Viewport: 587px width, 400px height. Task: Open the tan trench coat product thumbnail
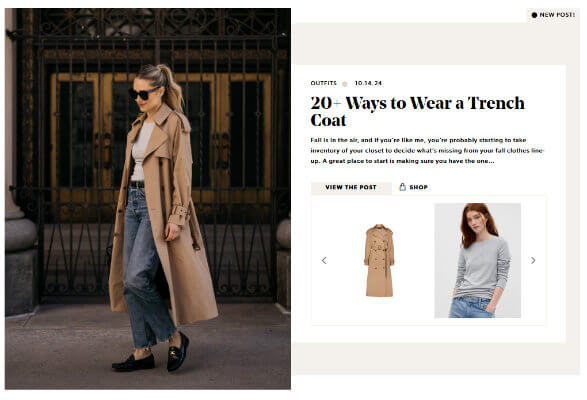click(x=379, y=261)
